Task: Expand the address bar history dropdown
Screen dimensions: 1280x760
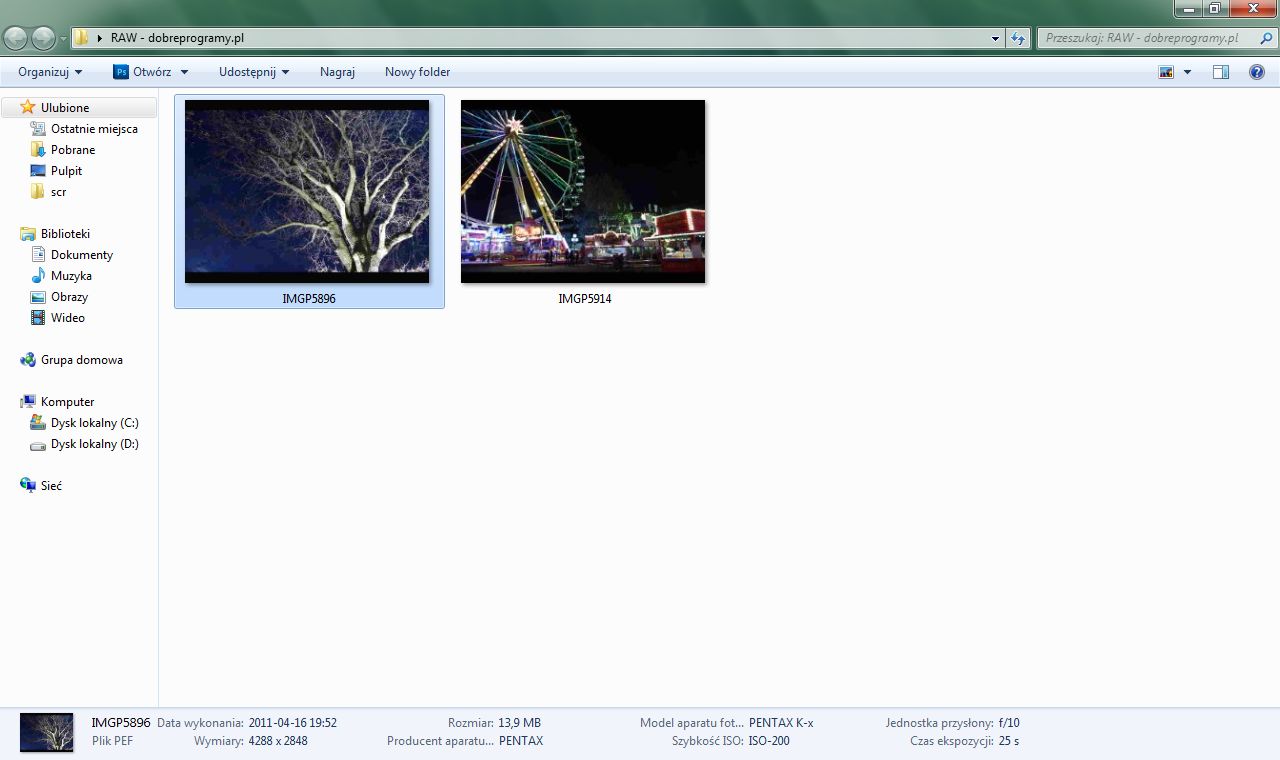Action: coord(995,39)
